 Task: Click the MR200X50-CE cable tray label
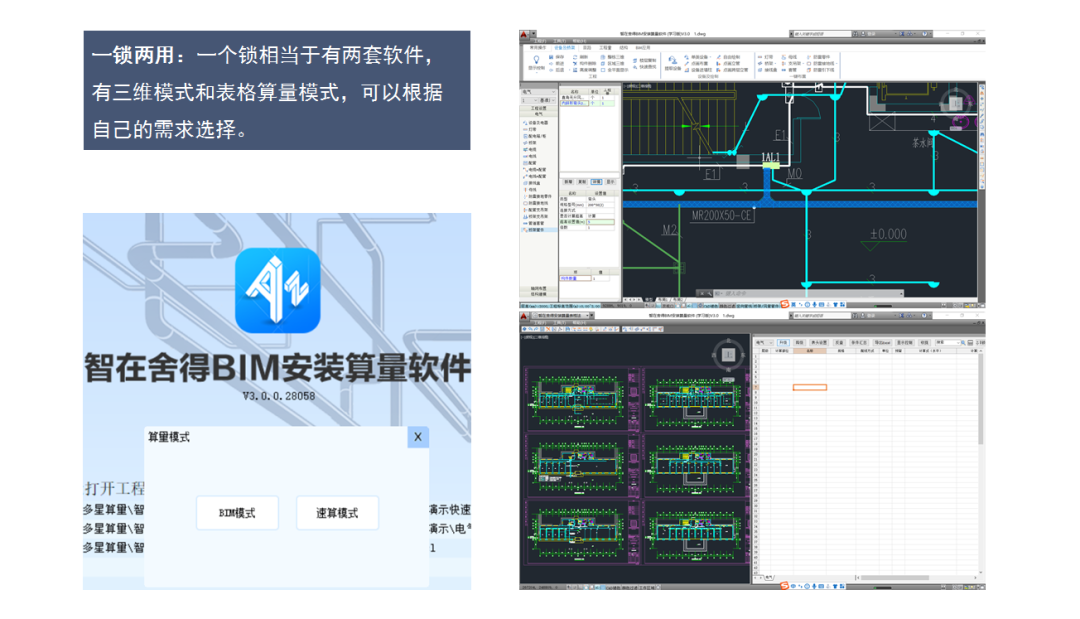click(722, 216)
